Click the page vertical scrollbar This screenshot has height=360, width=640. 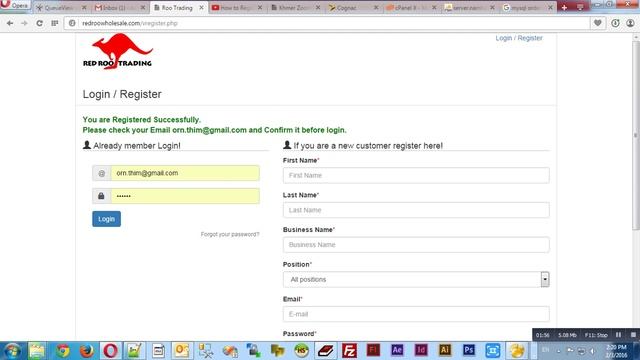(636, 135)
